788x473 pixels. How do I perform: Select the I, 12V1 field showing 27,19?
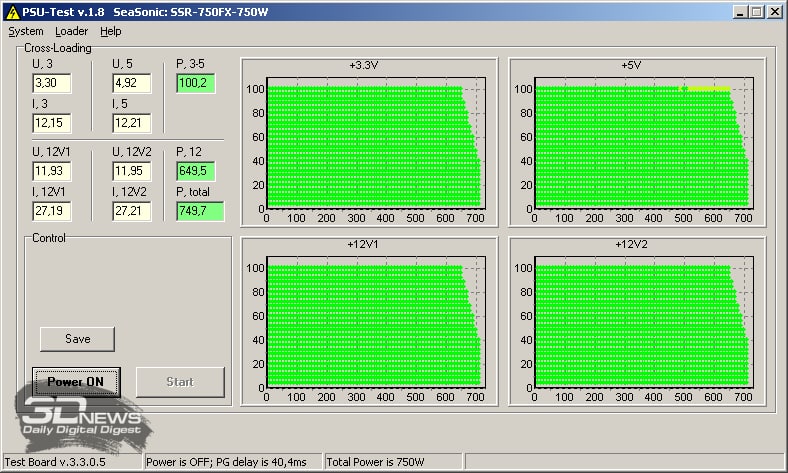point(52,211)
